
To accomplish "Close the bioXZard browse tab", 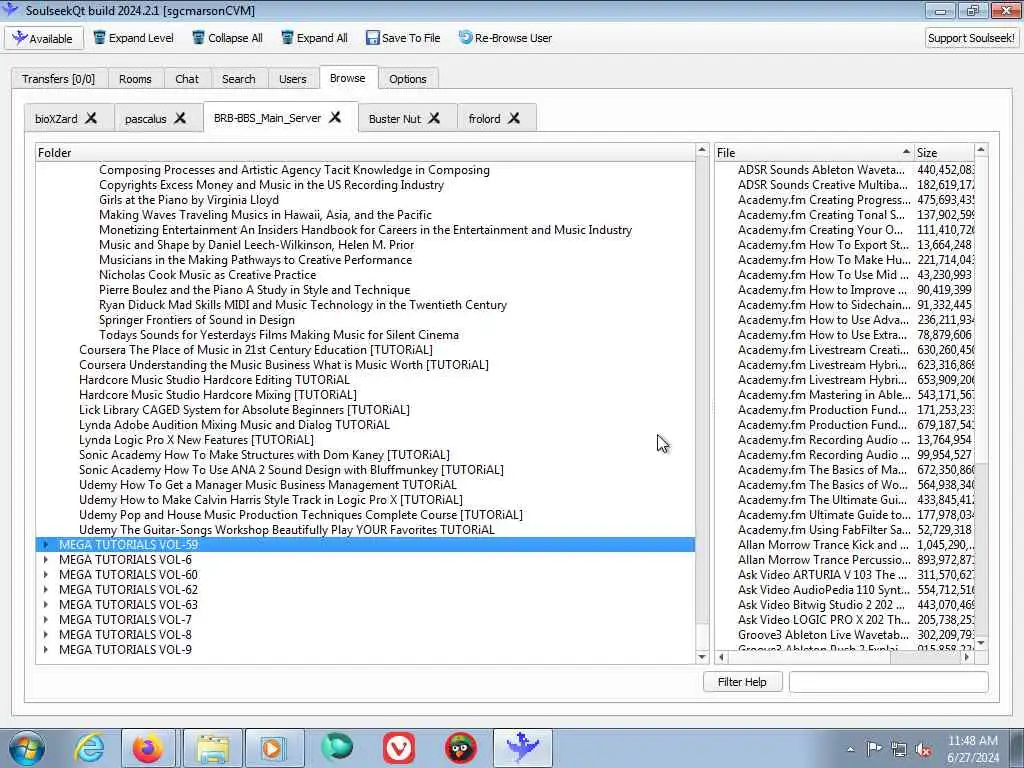I will 91,118.
